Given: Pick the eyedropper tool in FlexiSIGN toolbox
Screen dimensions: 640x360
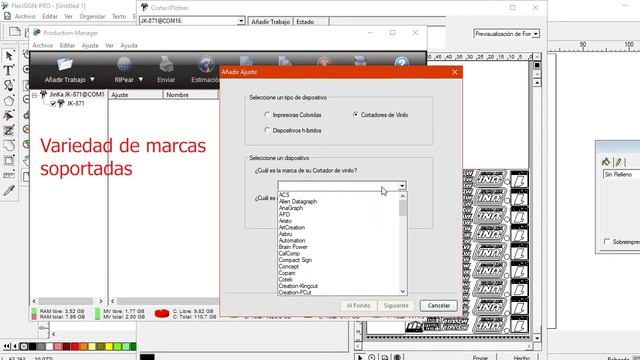Looking at the screenshot, I should click(9, 190).
